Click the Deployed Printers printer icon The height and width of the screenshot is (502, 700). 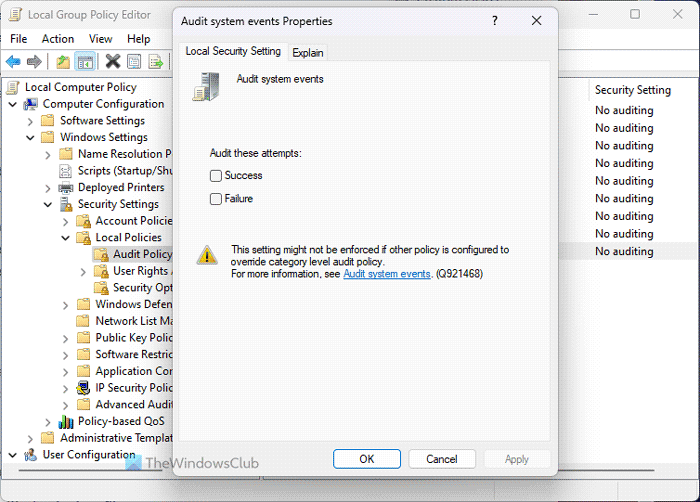tap(66, 187)
